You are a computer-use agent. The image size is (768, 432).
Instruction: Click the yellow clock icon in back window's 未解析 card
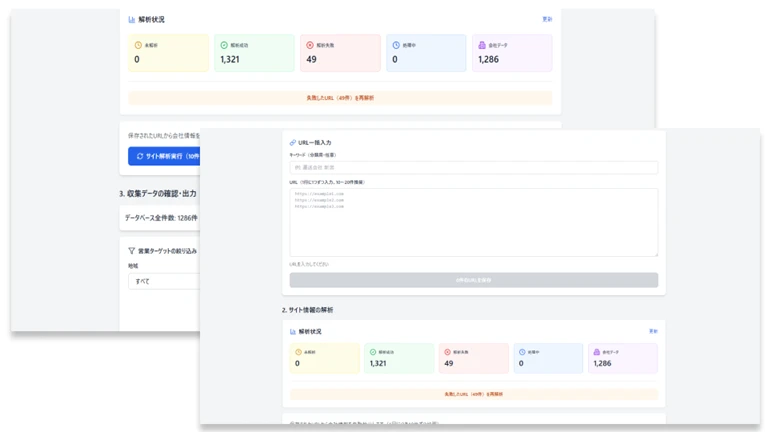[x=138, y=45]
